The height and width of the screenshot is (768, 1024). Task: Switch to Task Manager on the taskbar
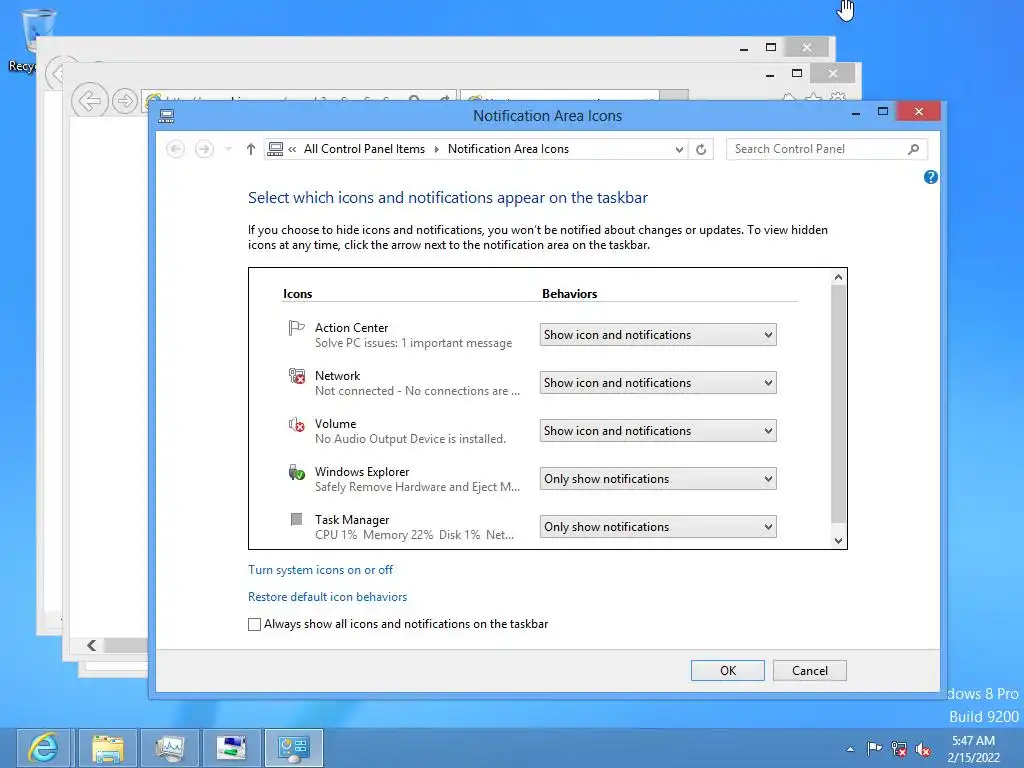(x=170, y=748)
